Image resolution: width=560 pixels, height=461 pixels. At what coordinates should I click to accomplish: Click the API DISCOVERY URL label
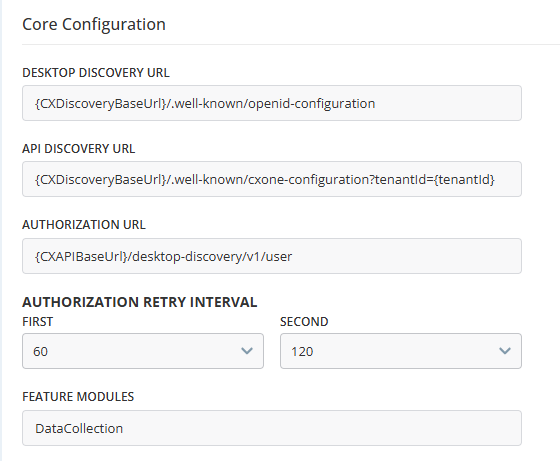click(79, 149)
